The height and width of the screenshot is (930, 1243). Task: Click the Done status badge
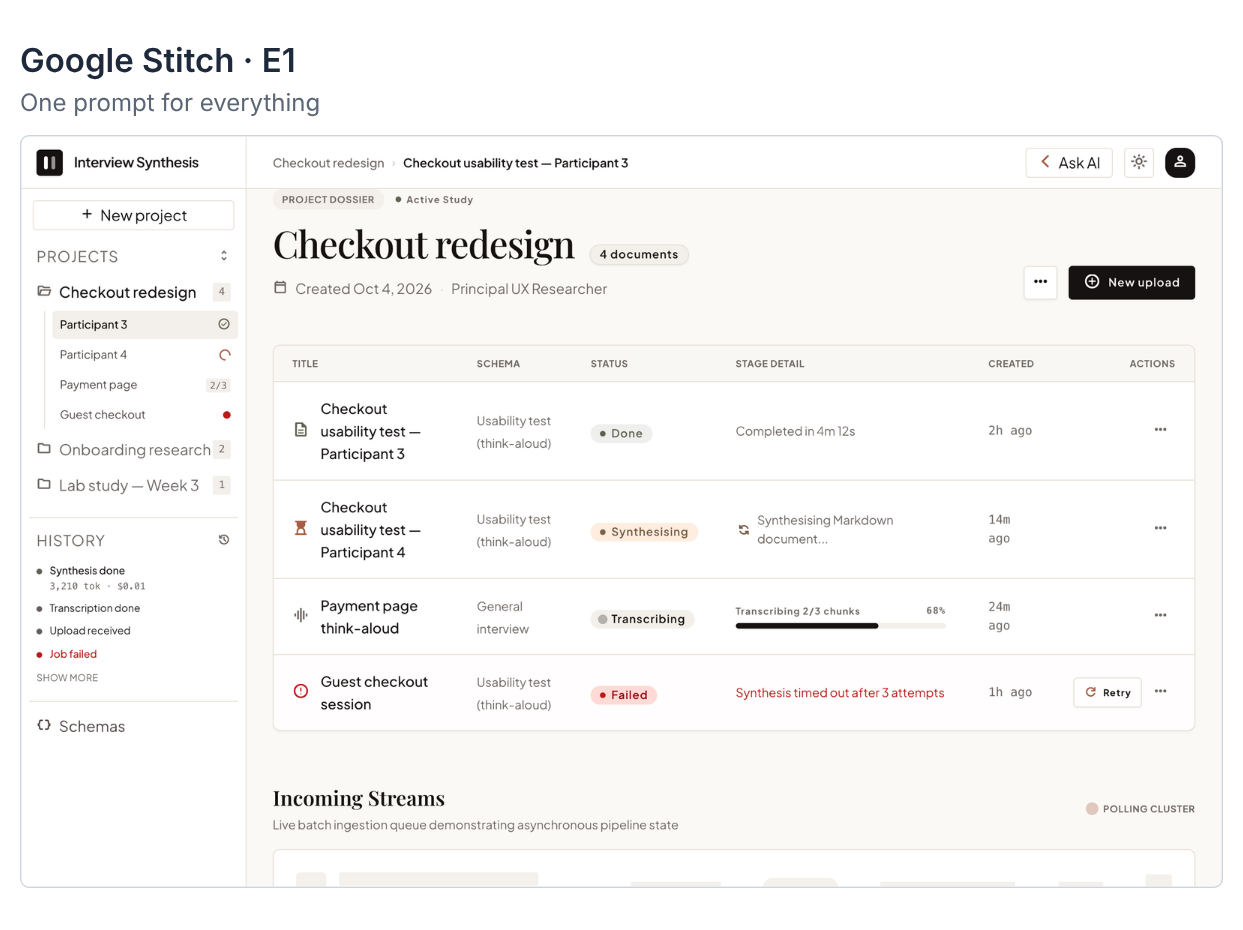(621, 433)
